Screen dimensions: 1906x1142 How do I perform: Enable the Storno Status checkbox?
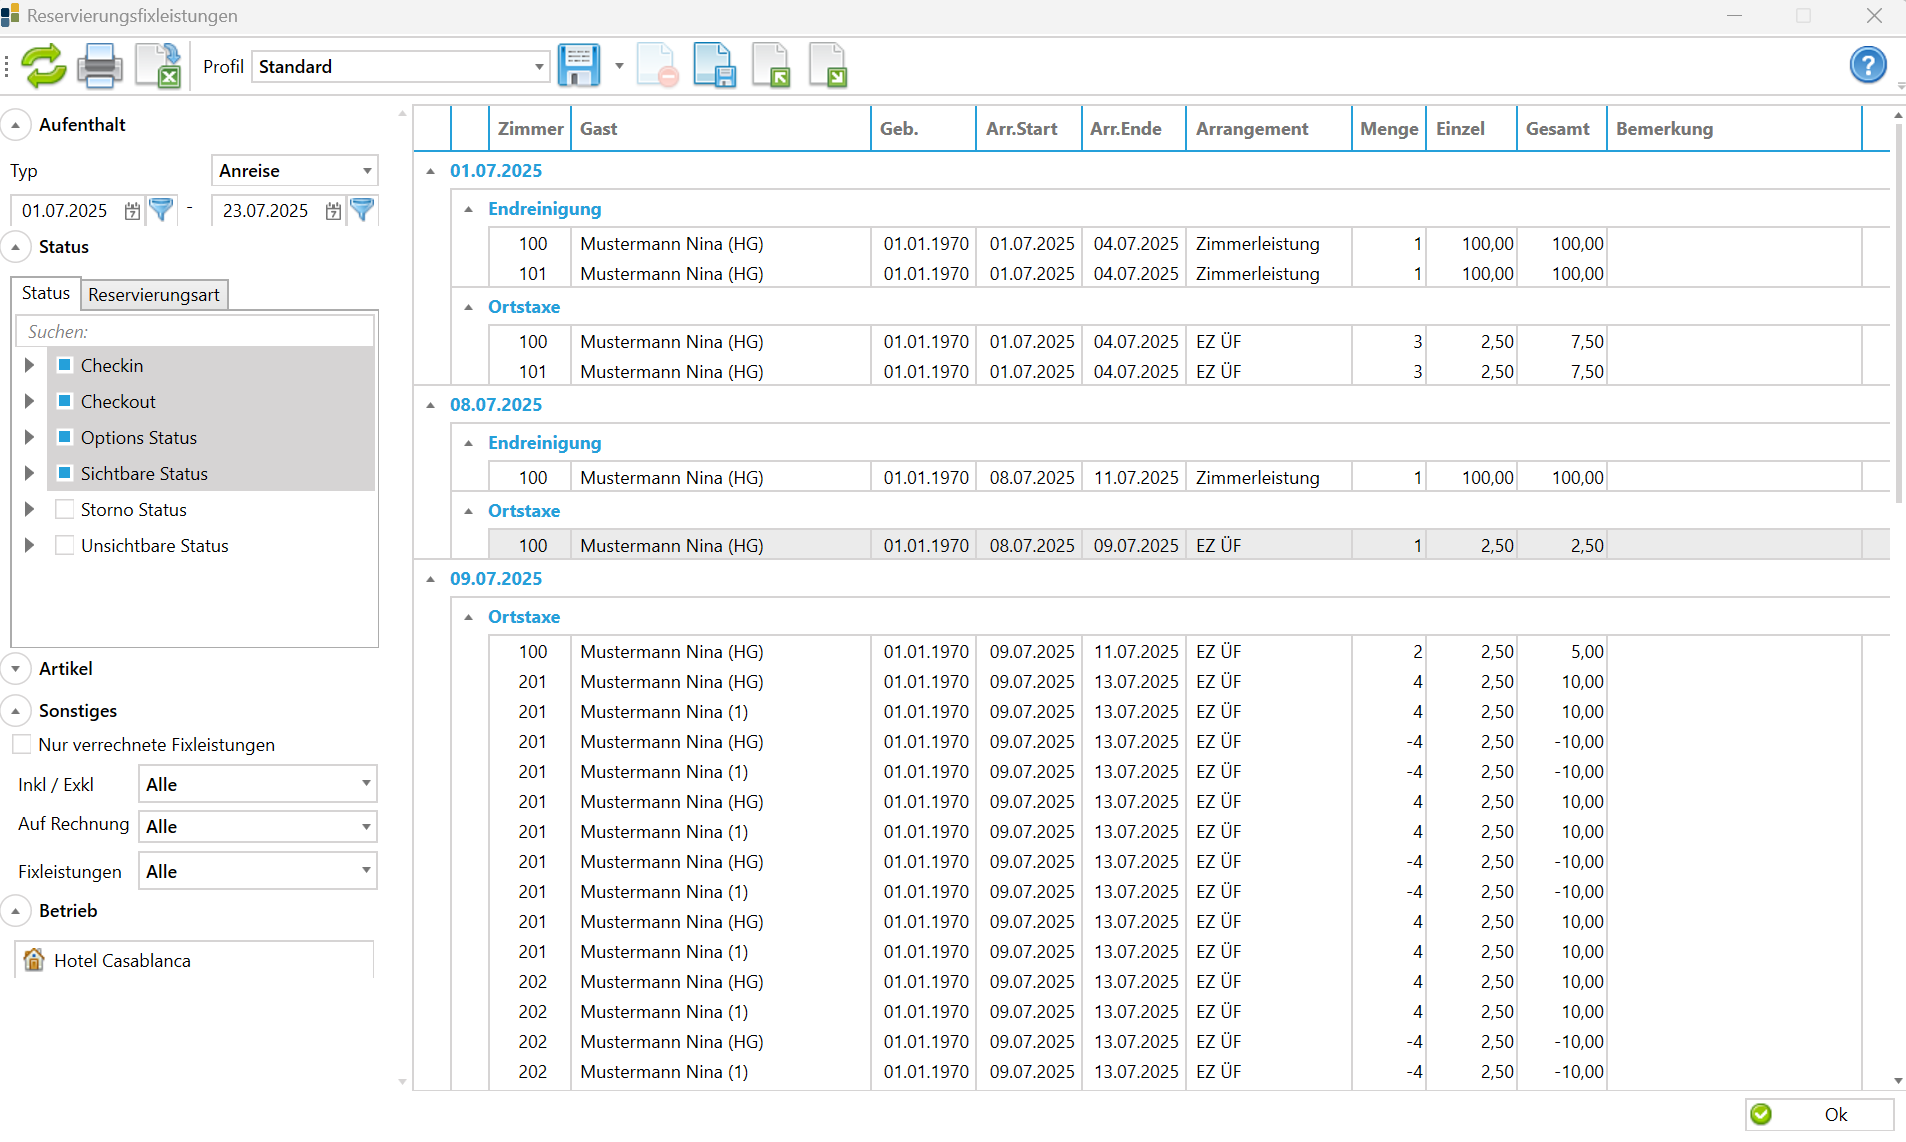click(x=64, y=509)
